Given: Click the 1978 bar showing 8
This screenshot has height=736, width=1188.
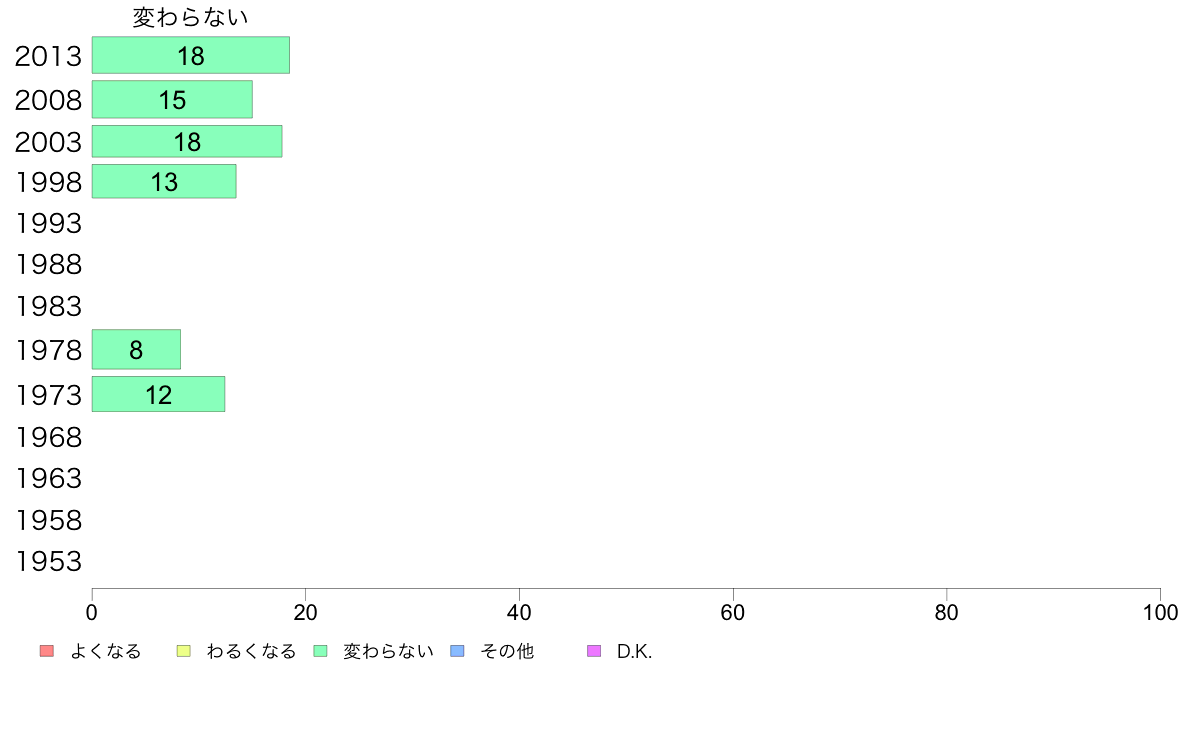Looking at the screenshot, I should (136, 350).
